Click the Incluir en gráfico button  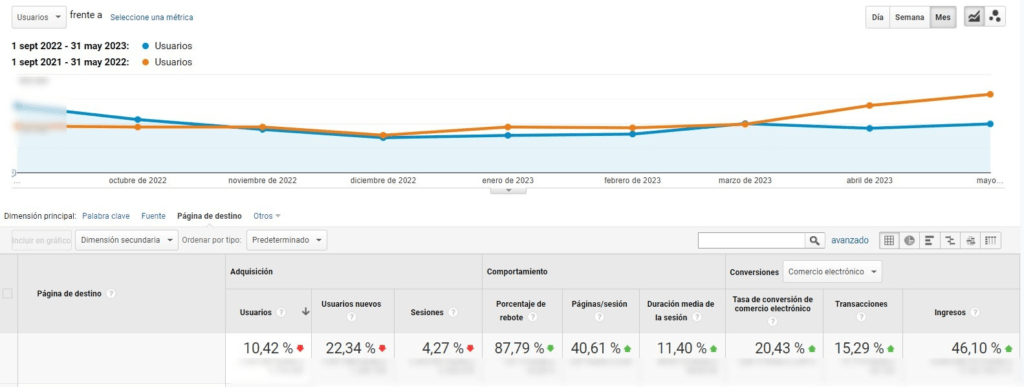41,240
